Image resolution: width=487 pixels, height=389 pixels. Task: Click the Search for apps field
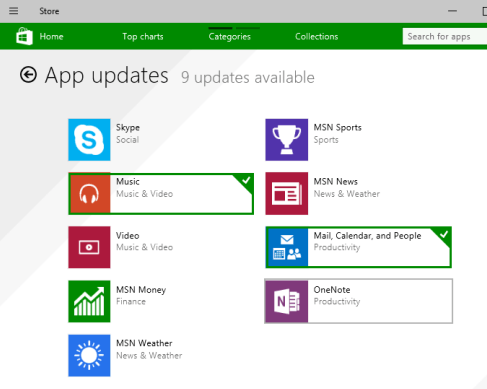445,36
